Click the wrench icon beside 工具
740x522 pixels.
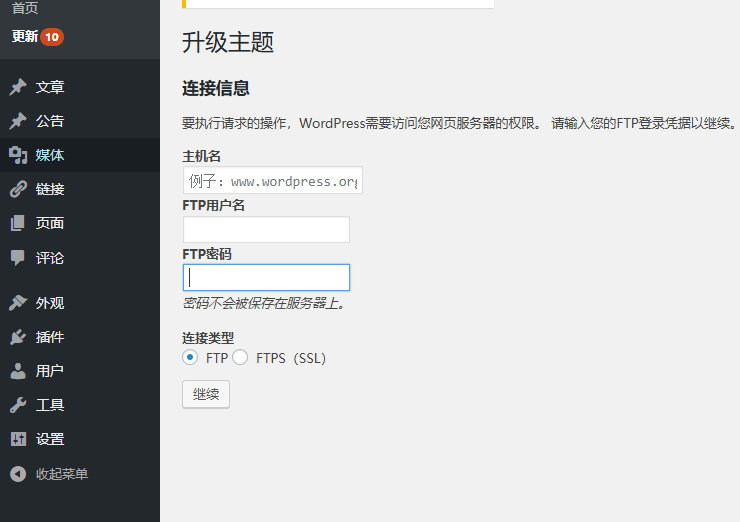click(18, 405)
